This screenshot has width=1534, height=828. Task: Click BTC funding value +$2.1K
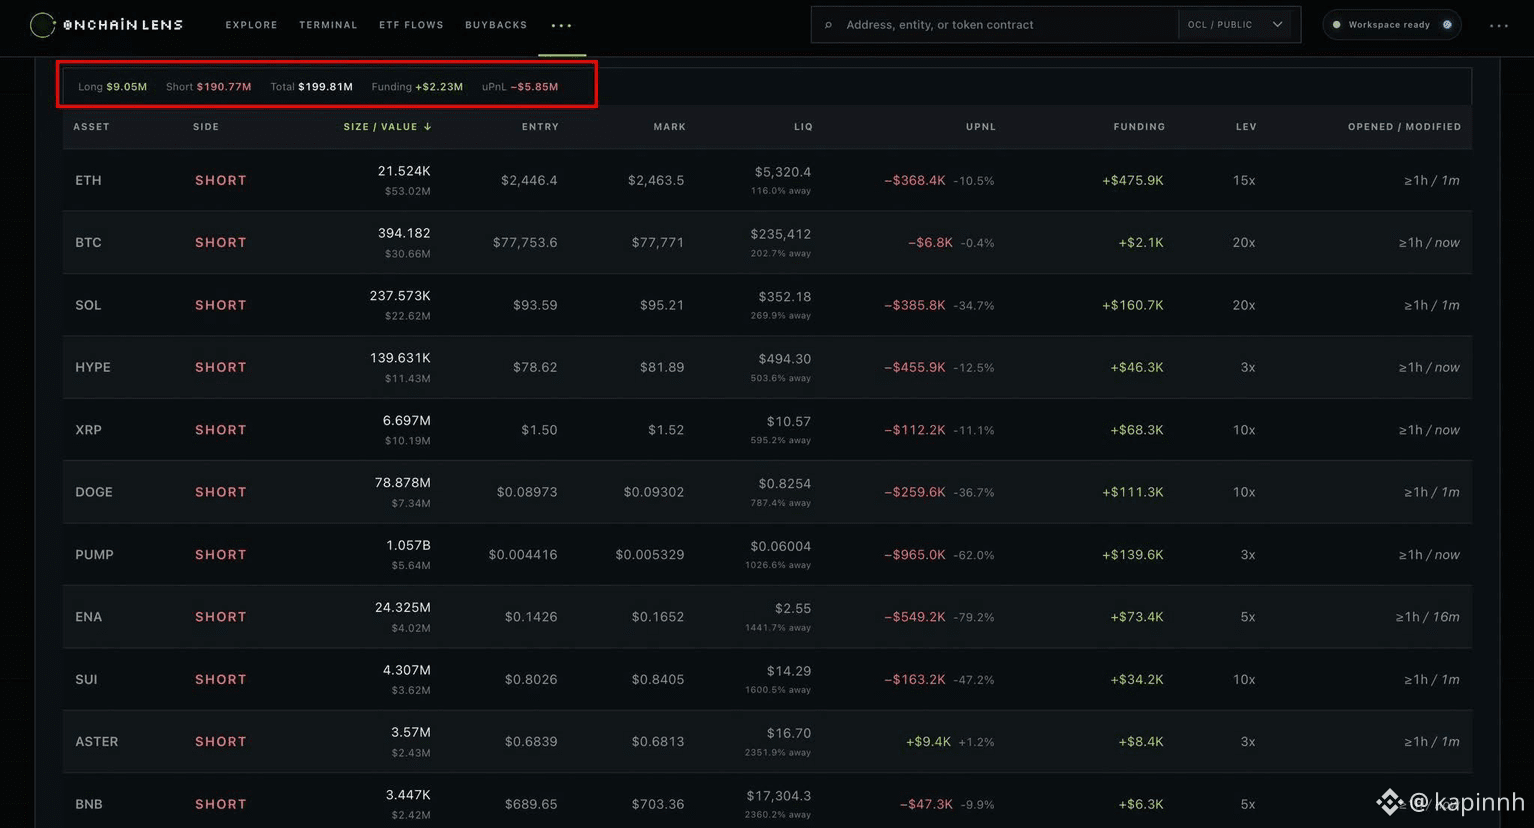click(x=1141, y=243)
